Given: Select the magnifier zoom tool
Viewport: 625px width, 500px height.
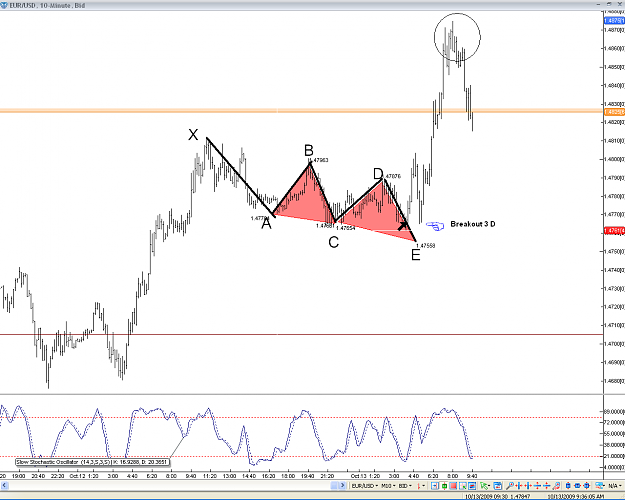Looking at the screenshot, I should coord(510,486).
